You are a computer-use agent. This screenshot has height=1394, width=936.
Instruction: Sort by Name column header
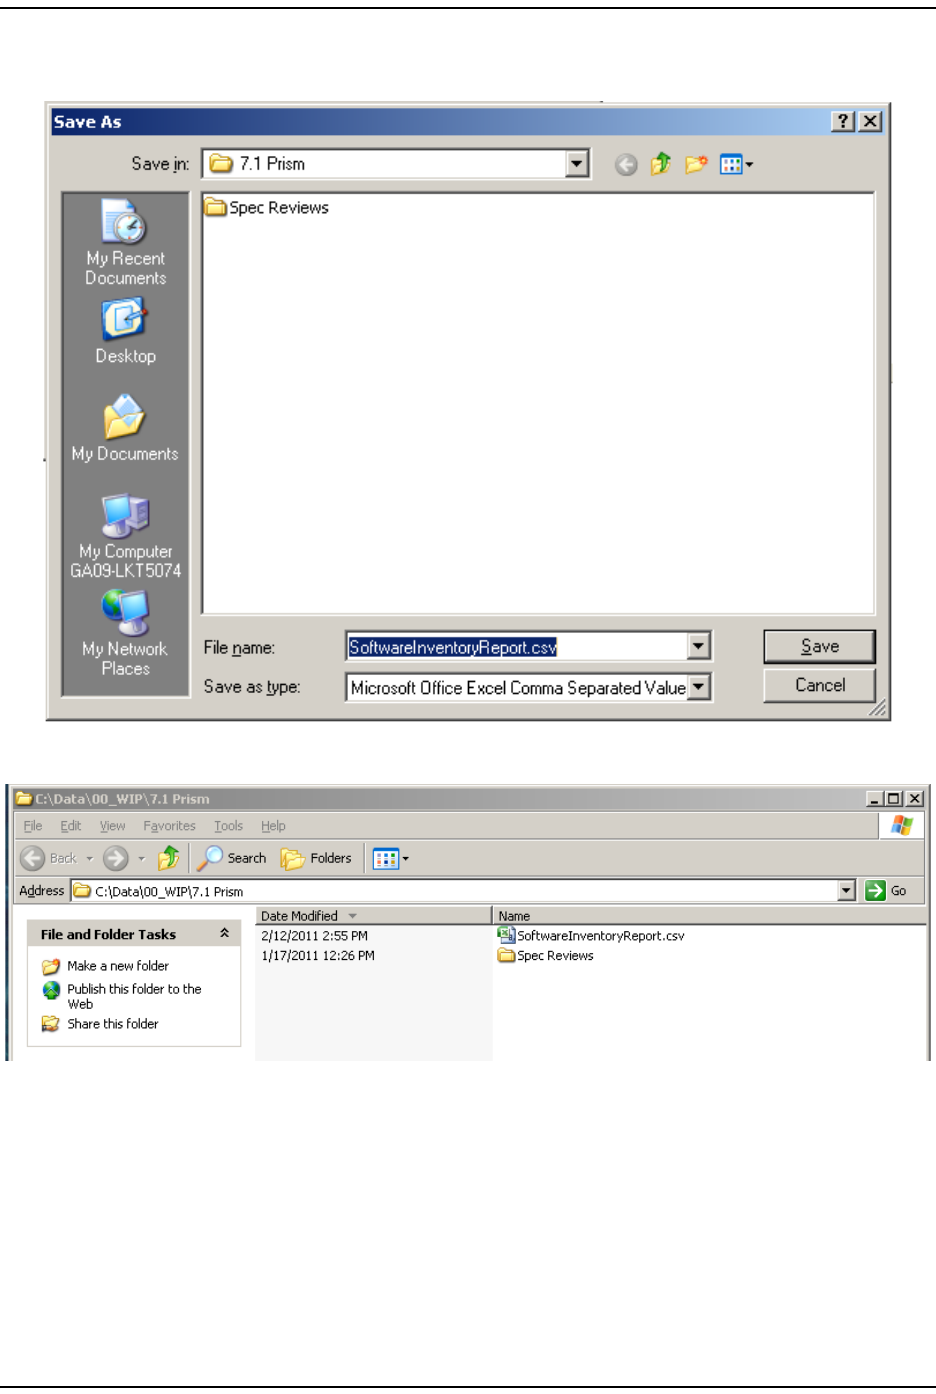click(x=709, y=915)
